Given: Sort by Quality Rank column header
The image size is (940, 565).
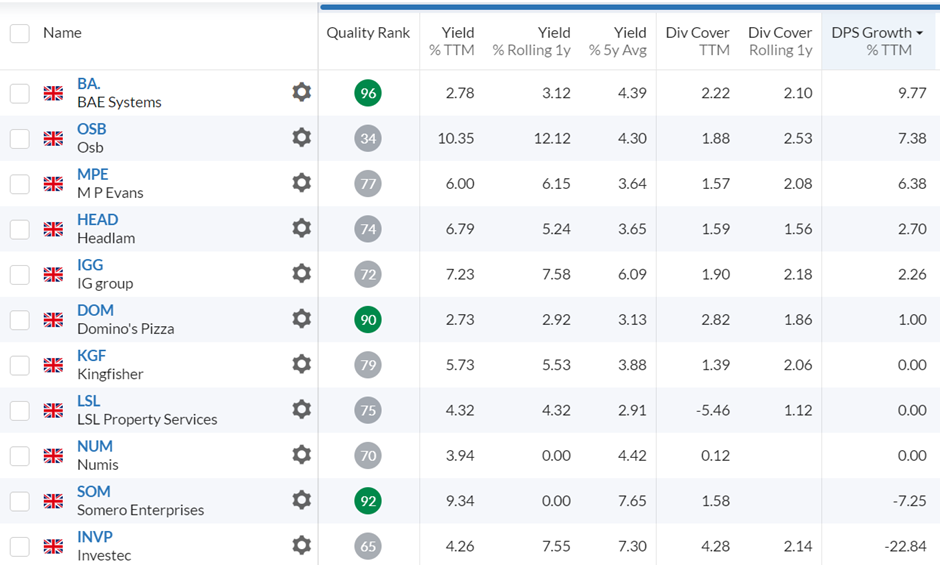Looking at the screenshot, I should (368, 33).
